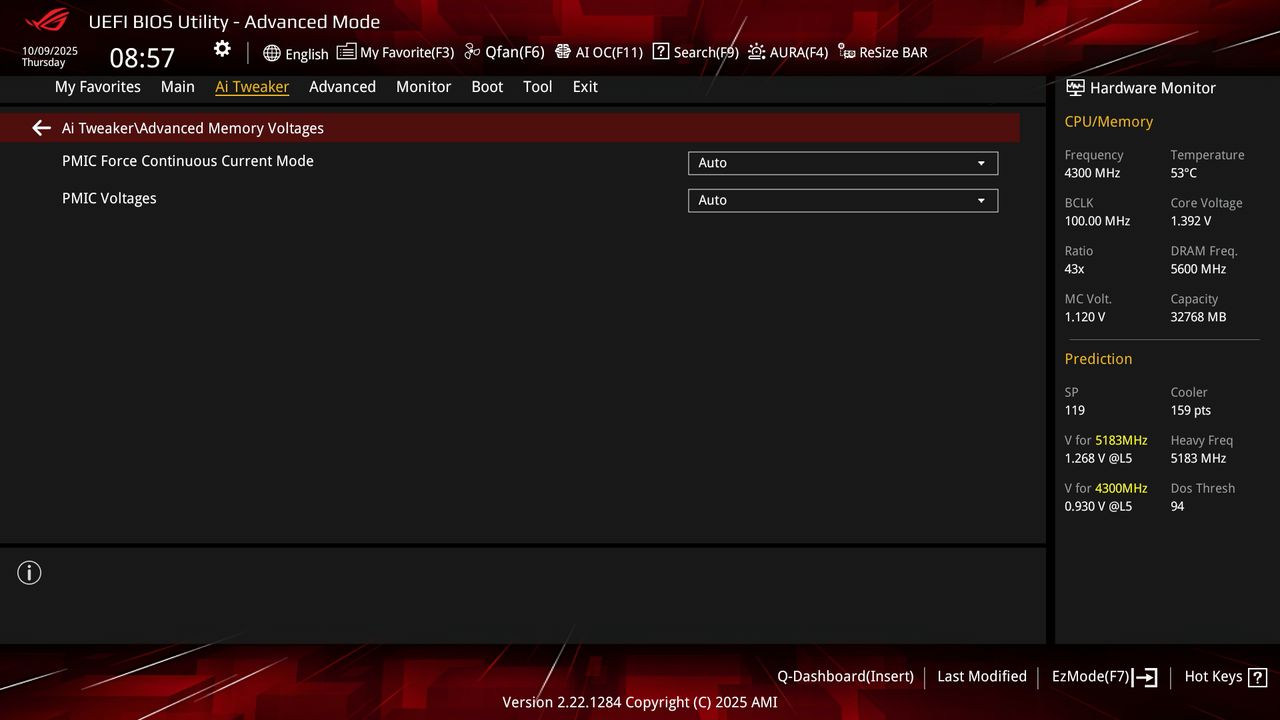Go back using the red arrow
This screenshot has width=1280, height=720.
(x=40, y=127)
